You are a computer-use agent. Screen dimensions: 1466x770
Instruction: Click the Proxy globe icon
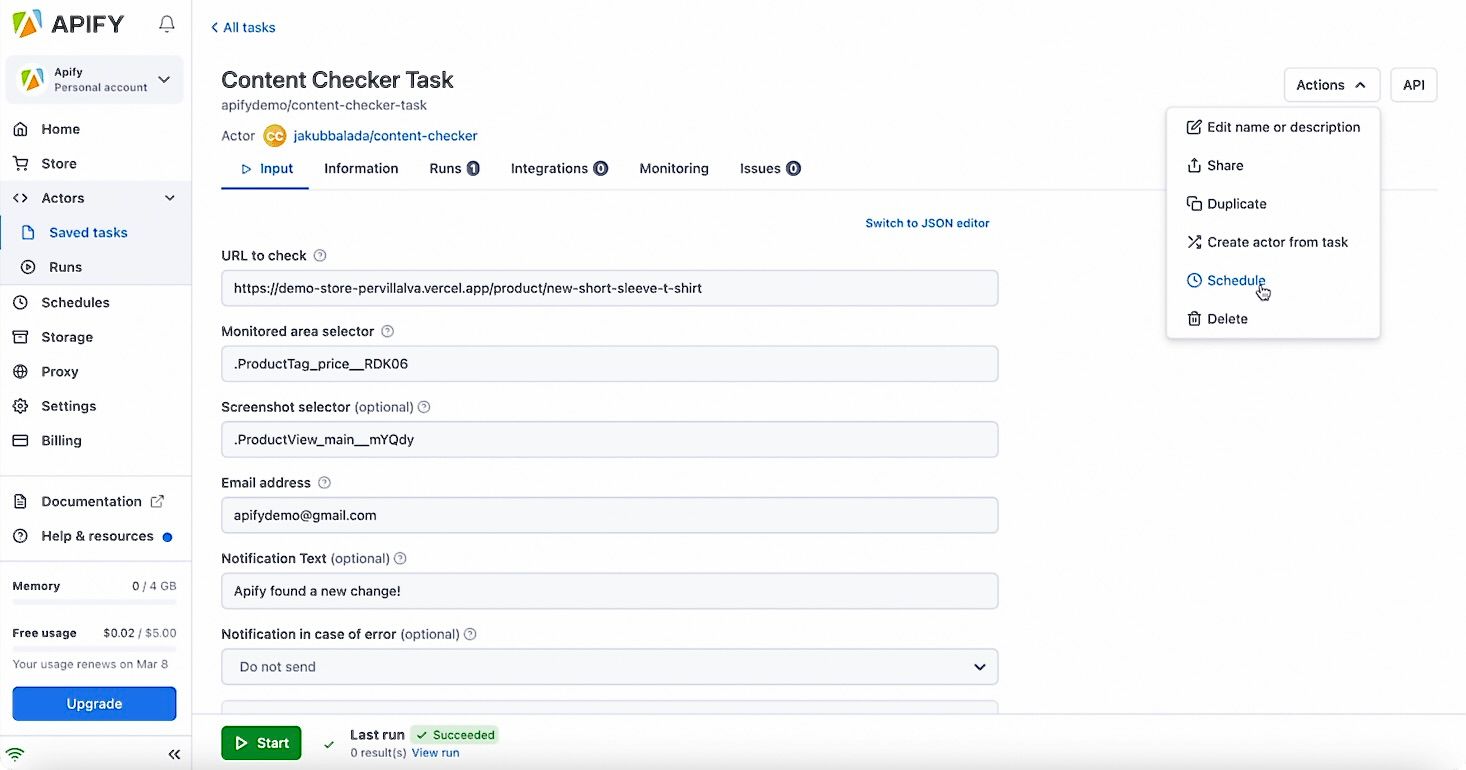coord(20,371)
